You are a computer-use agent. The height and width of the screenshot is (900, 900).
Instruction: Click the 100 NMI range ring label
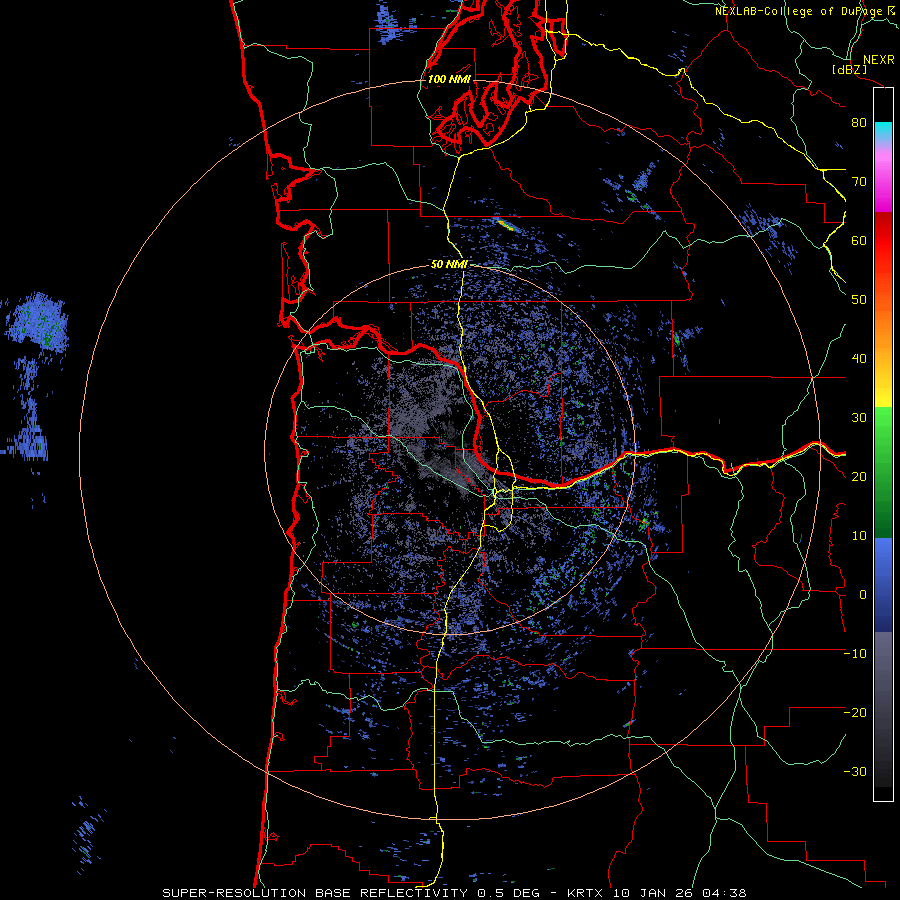pyautogui.click(x=449, y=79)
